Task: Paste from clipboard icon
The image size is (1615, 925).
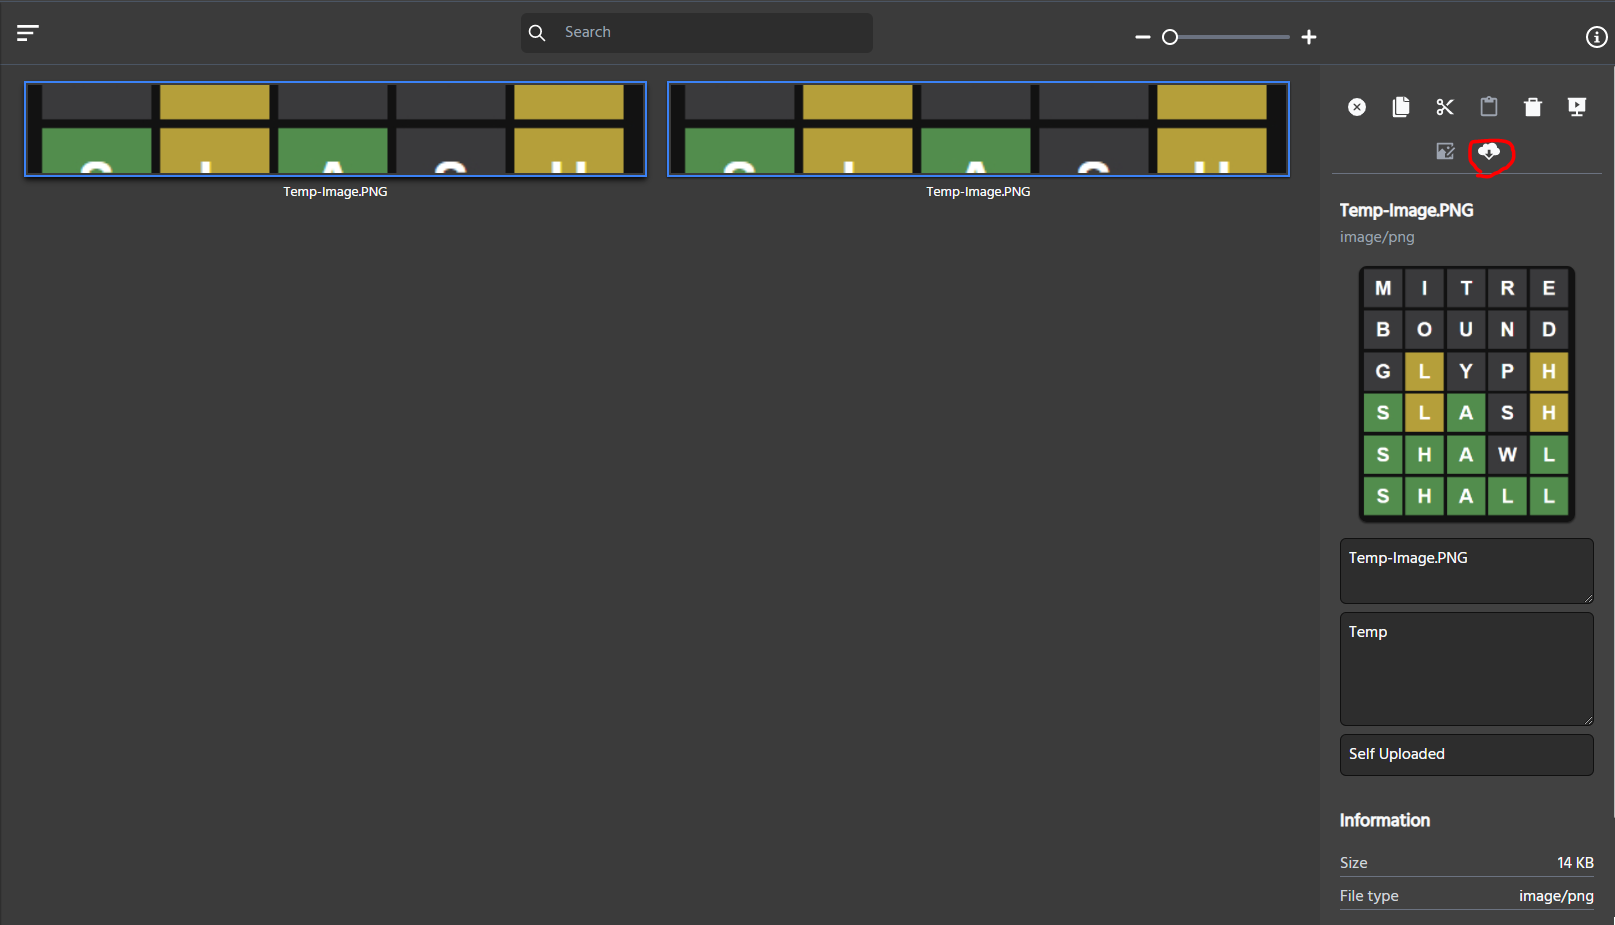Action: (1489, 107)
